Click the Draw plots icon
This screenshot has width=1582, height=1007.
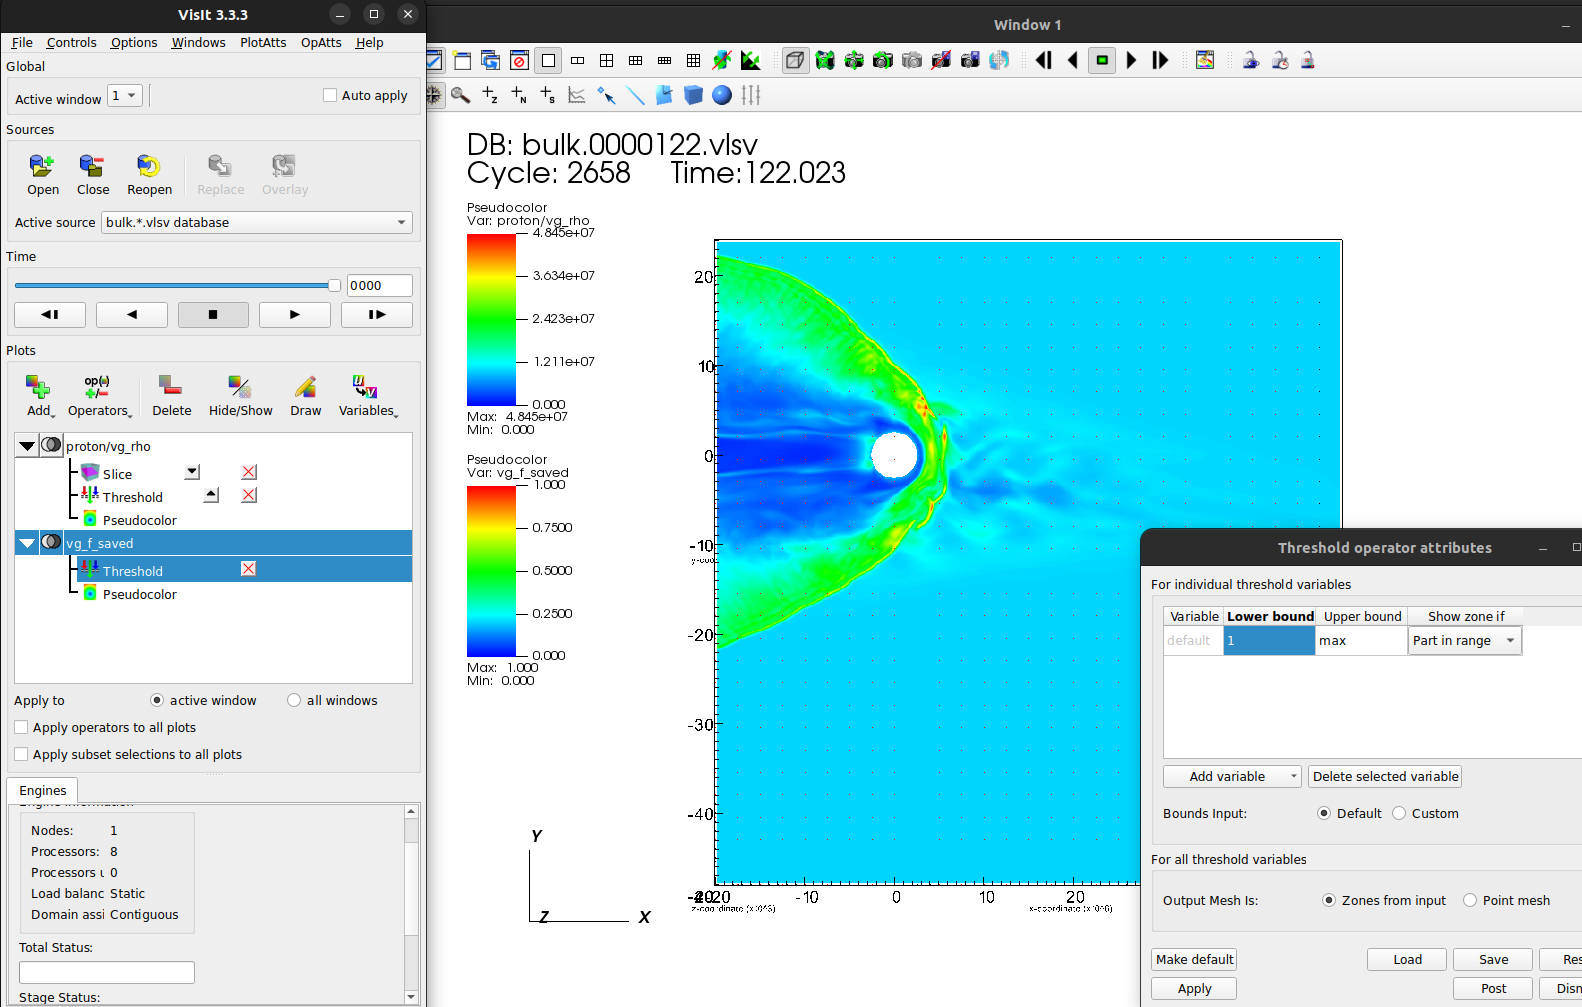tap(305, 387)
